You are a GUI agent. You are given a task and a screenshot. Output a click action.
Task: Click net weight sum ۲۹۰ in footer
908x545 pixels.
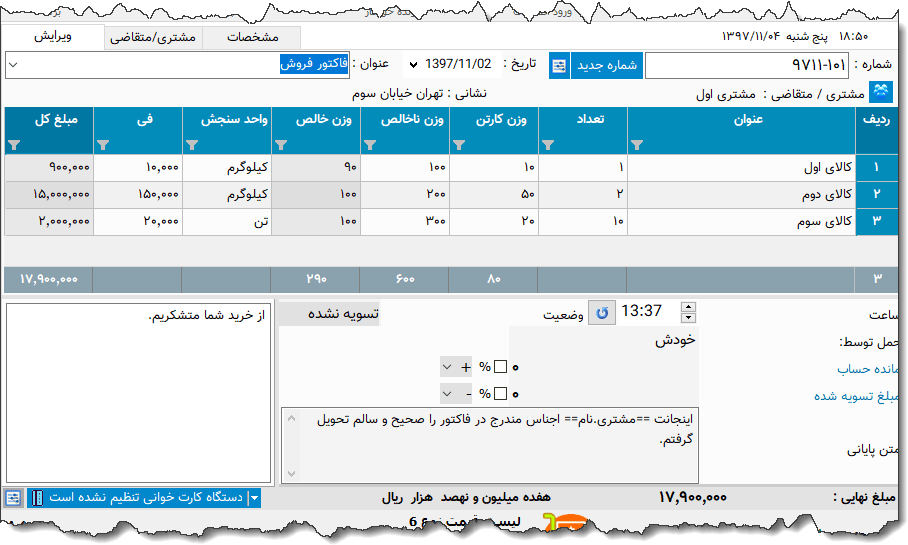click(x=317, y=279)
